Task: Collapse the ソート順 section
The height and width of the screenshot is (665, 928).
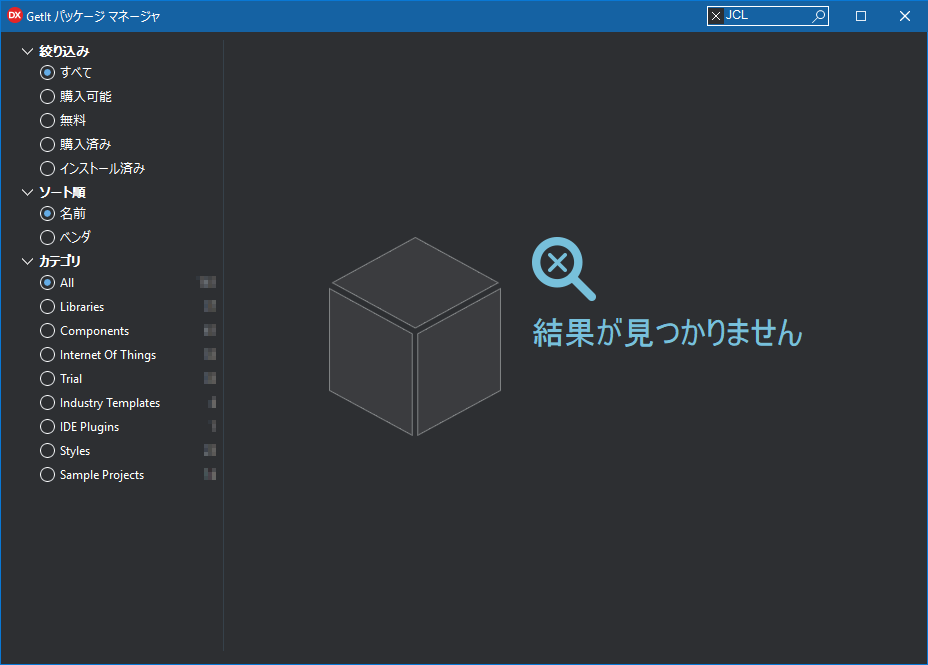Action: (27, 191)
